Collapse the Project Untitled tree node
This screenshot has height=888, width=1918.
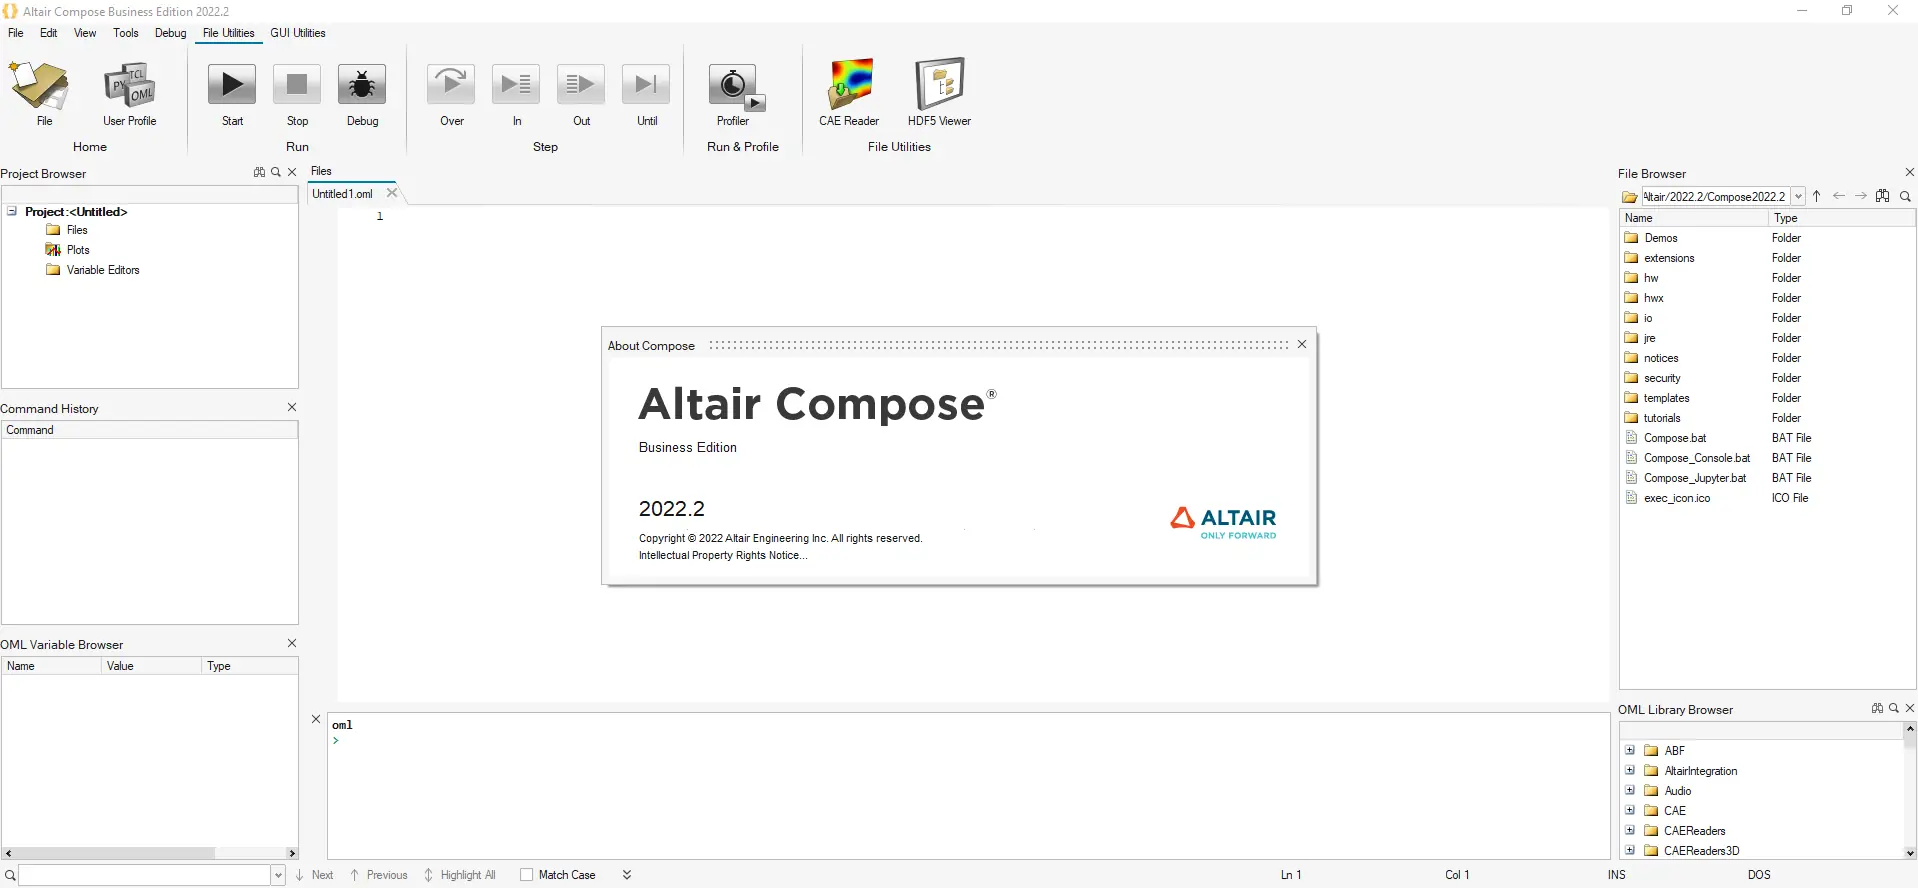[12, 211]
